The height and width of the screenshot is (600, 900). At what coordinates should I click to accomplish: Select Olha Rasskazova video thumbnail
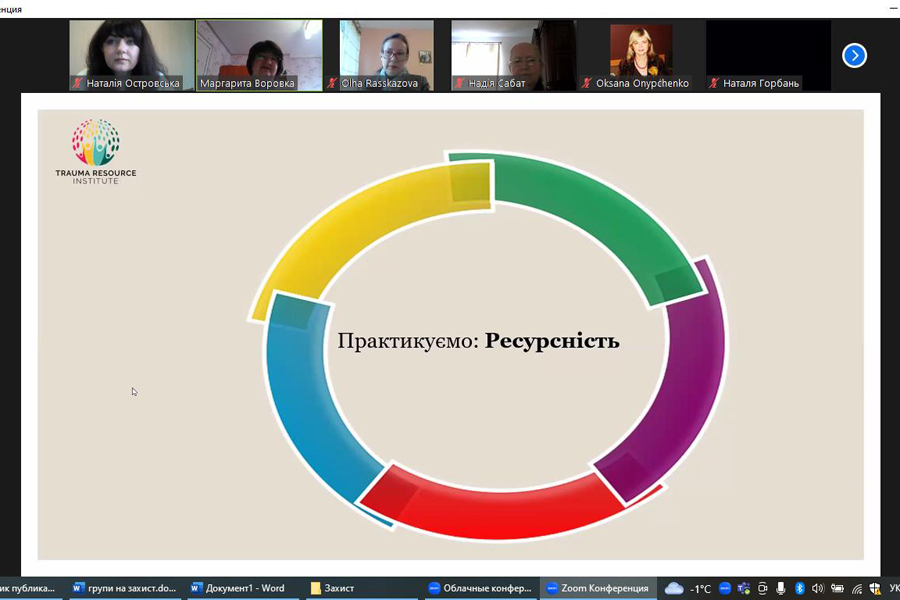click(386, 55)
